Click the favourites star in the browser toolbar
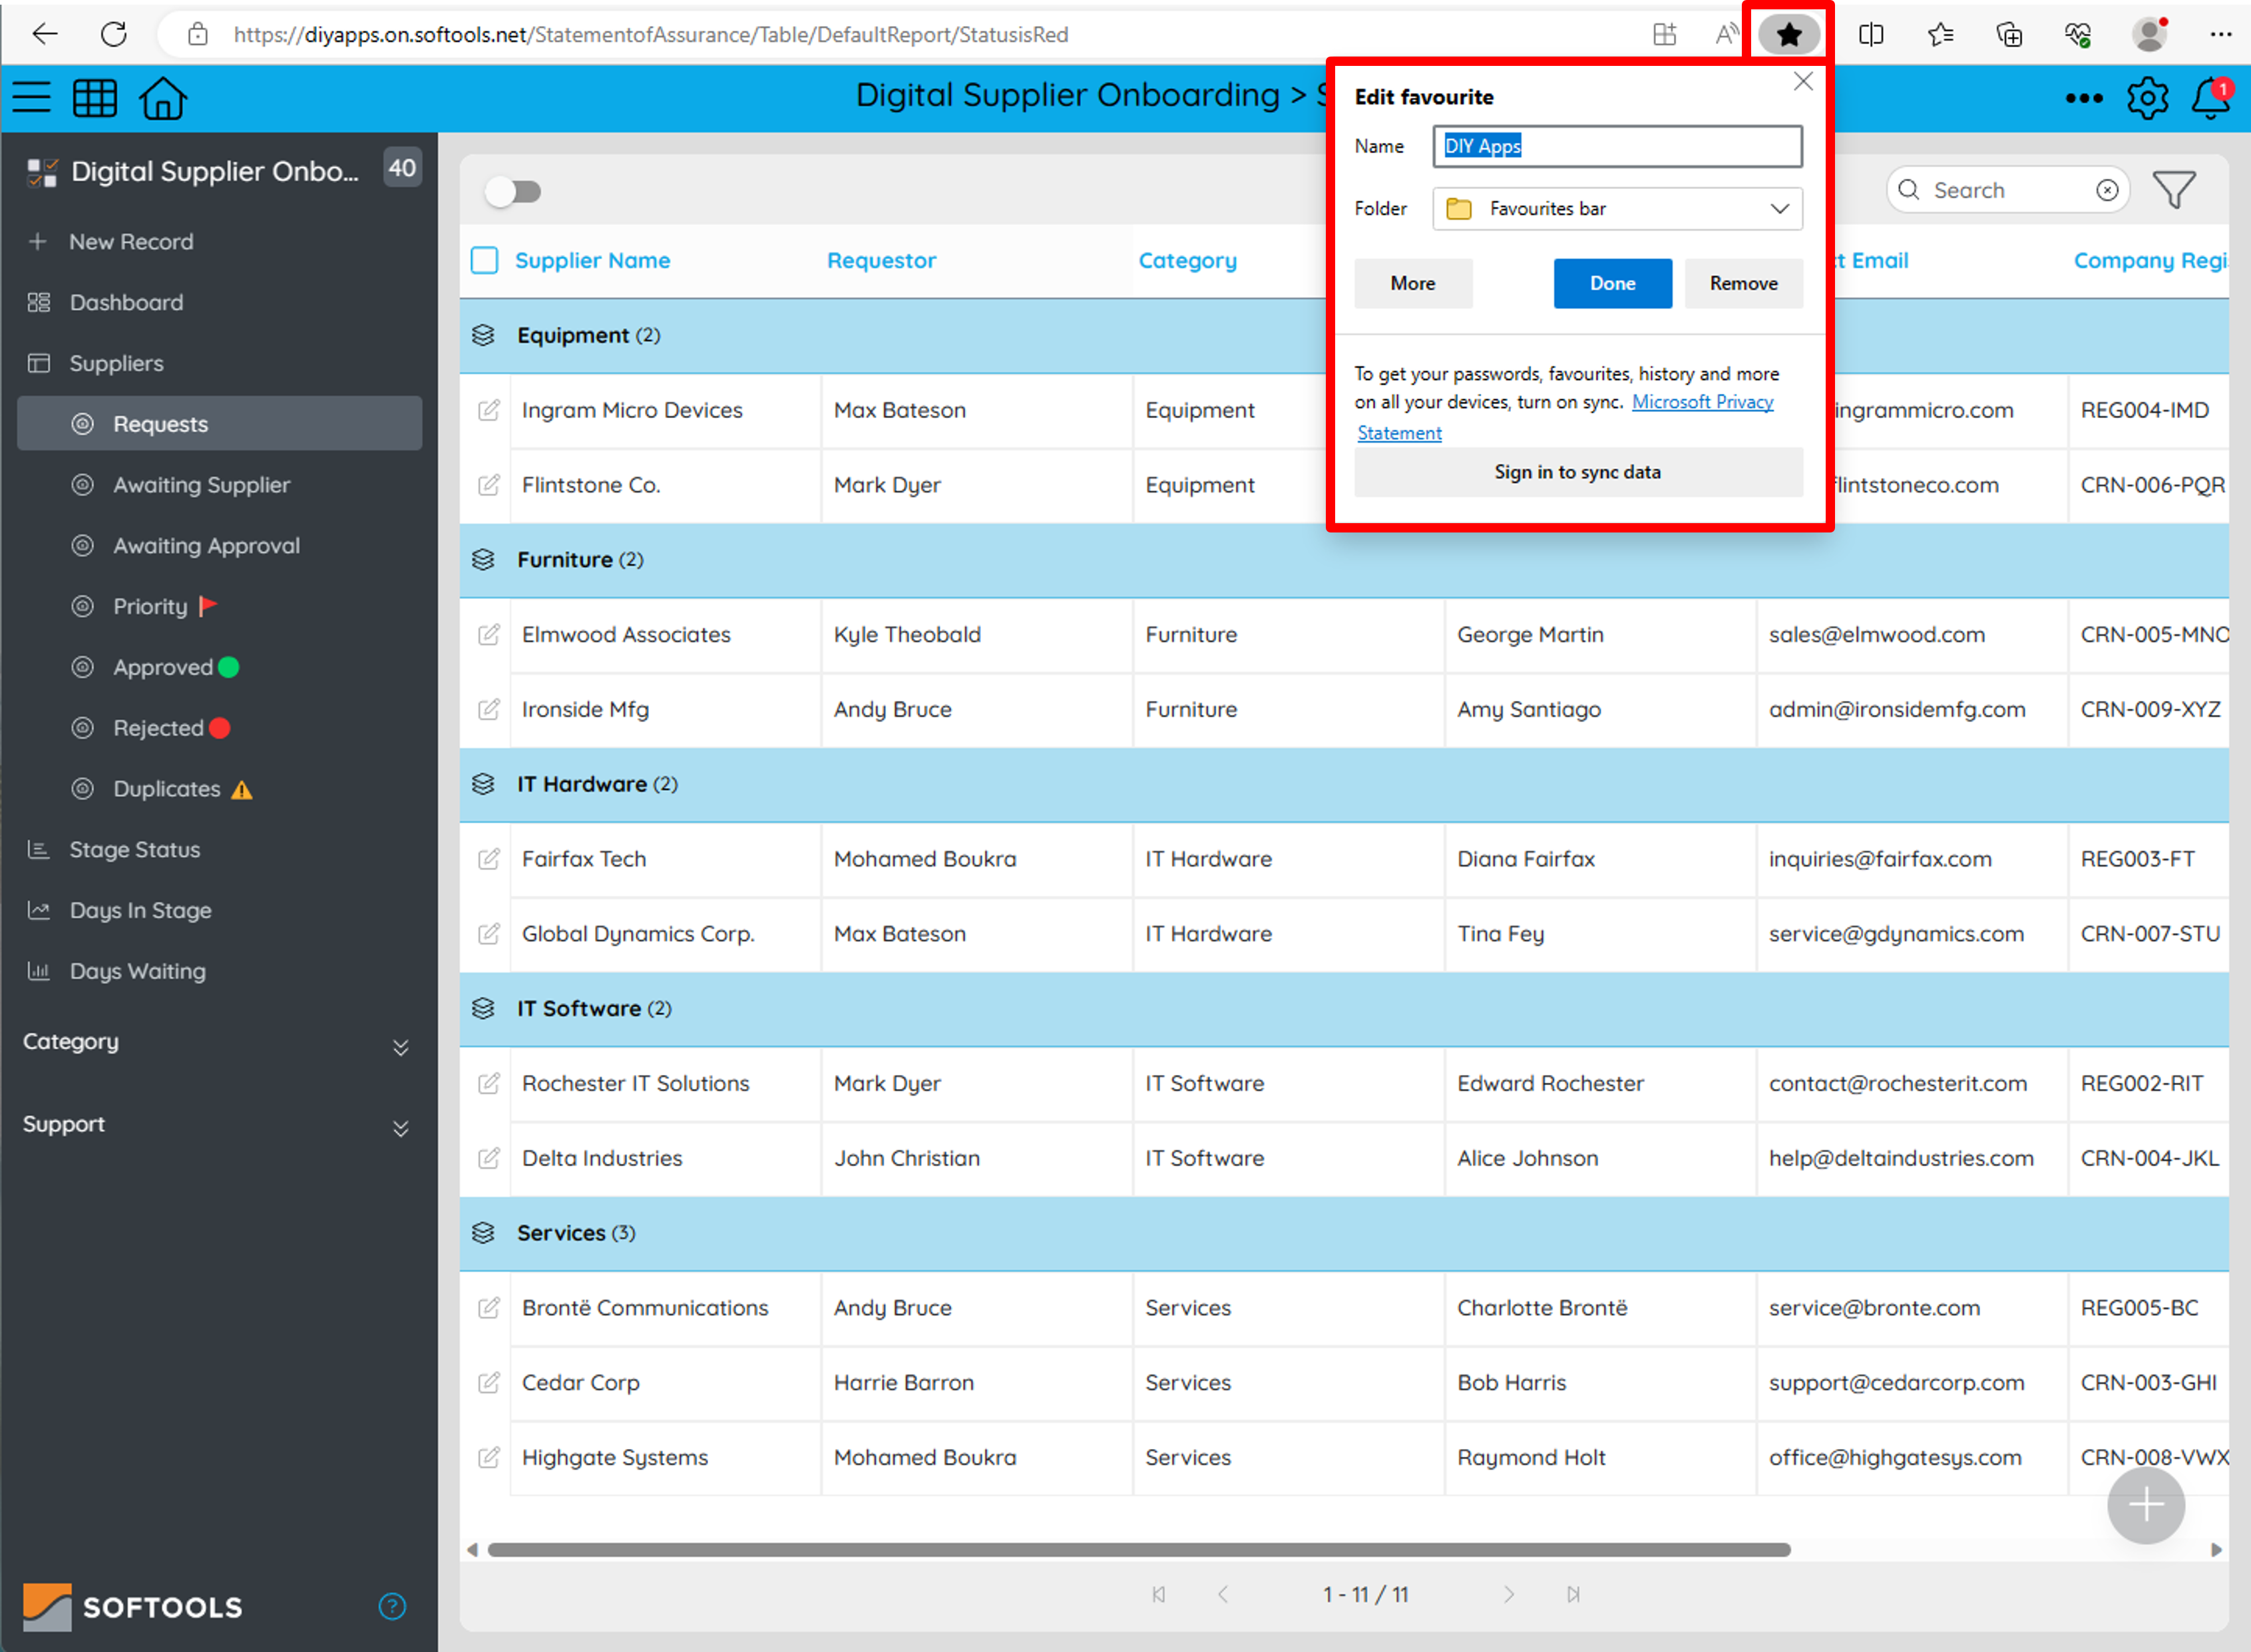Image resolution: width=2251 pixels, height=1652 pixels. pyautogui.click(x=1788, y=33)
